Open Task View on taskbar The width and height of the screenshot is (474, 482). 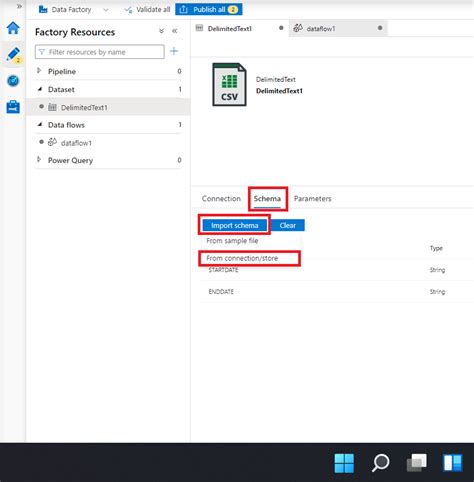click(x=417, y=463)
